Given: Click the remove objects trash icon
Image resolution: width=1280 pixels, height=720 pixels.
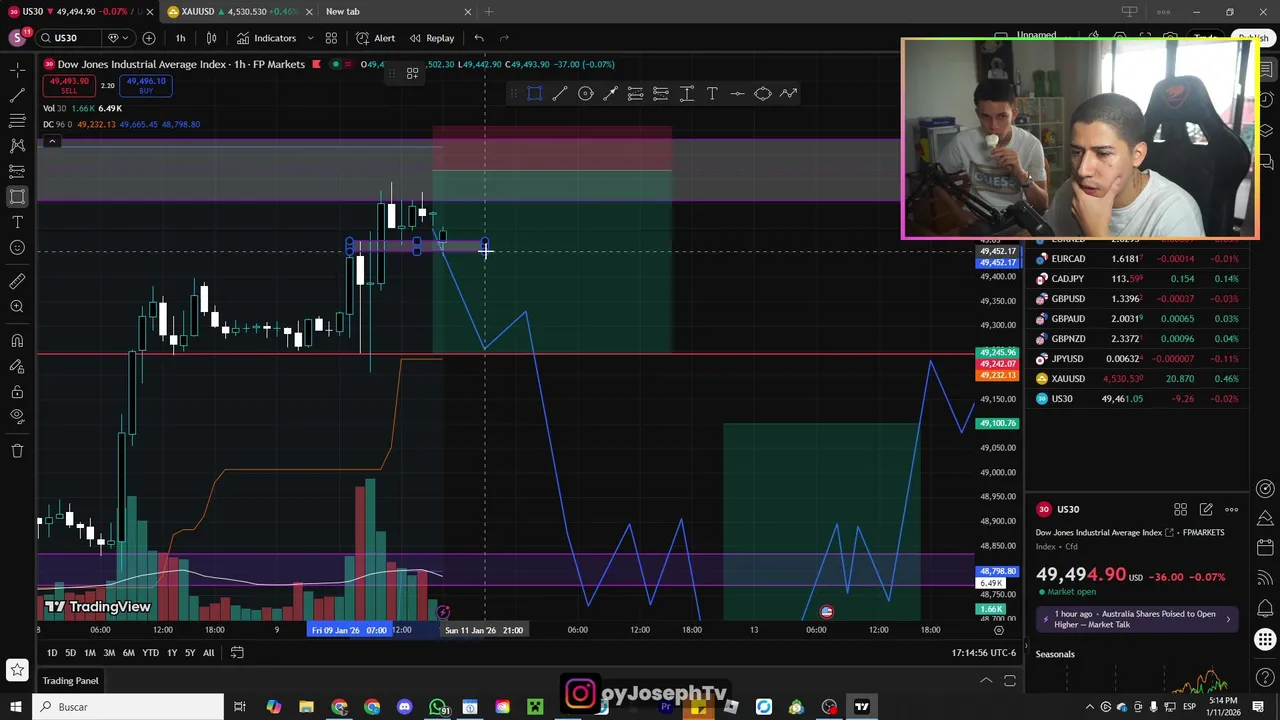Looking at the screenshot, I should (x=17, y=451).
